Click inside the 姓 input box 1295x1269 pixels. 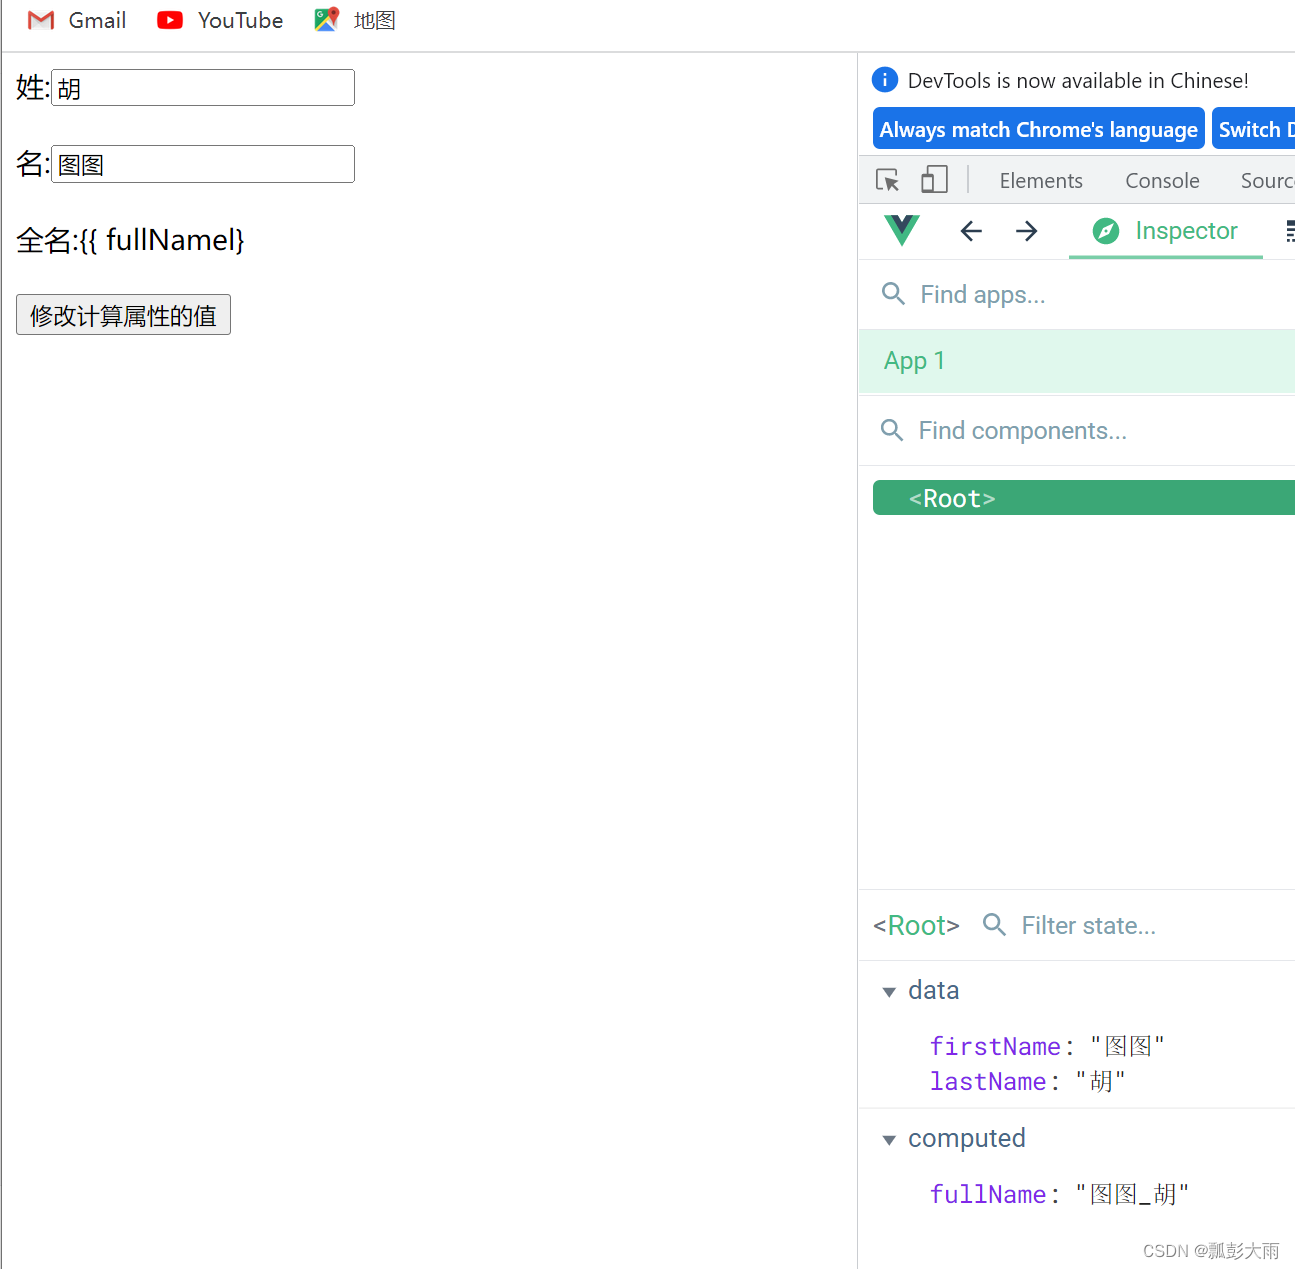point(200,87)
